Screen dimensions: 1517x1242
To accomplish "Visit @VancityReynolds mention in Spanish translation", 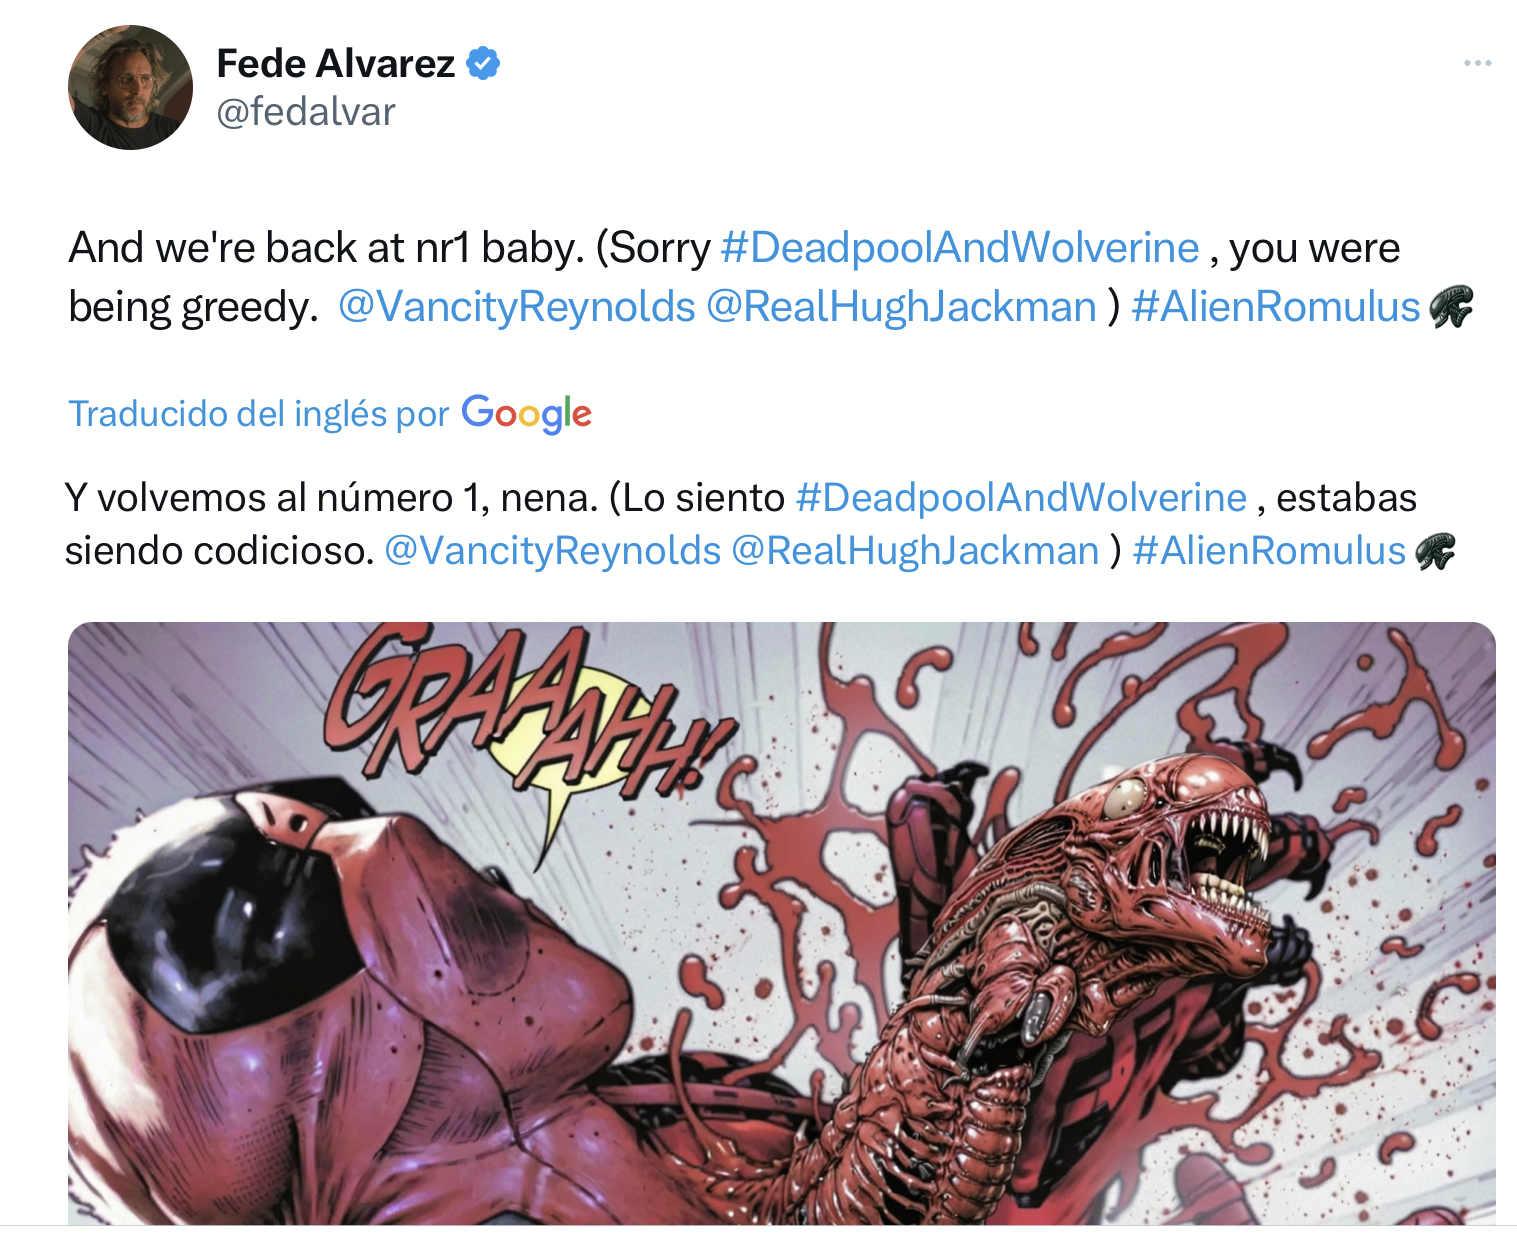I will click(553, 551).
